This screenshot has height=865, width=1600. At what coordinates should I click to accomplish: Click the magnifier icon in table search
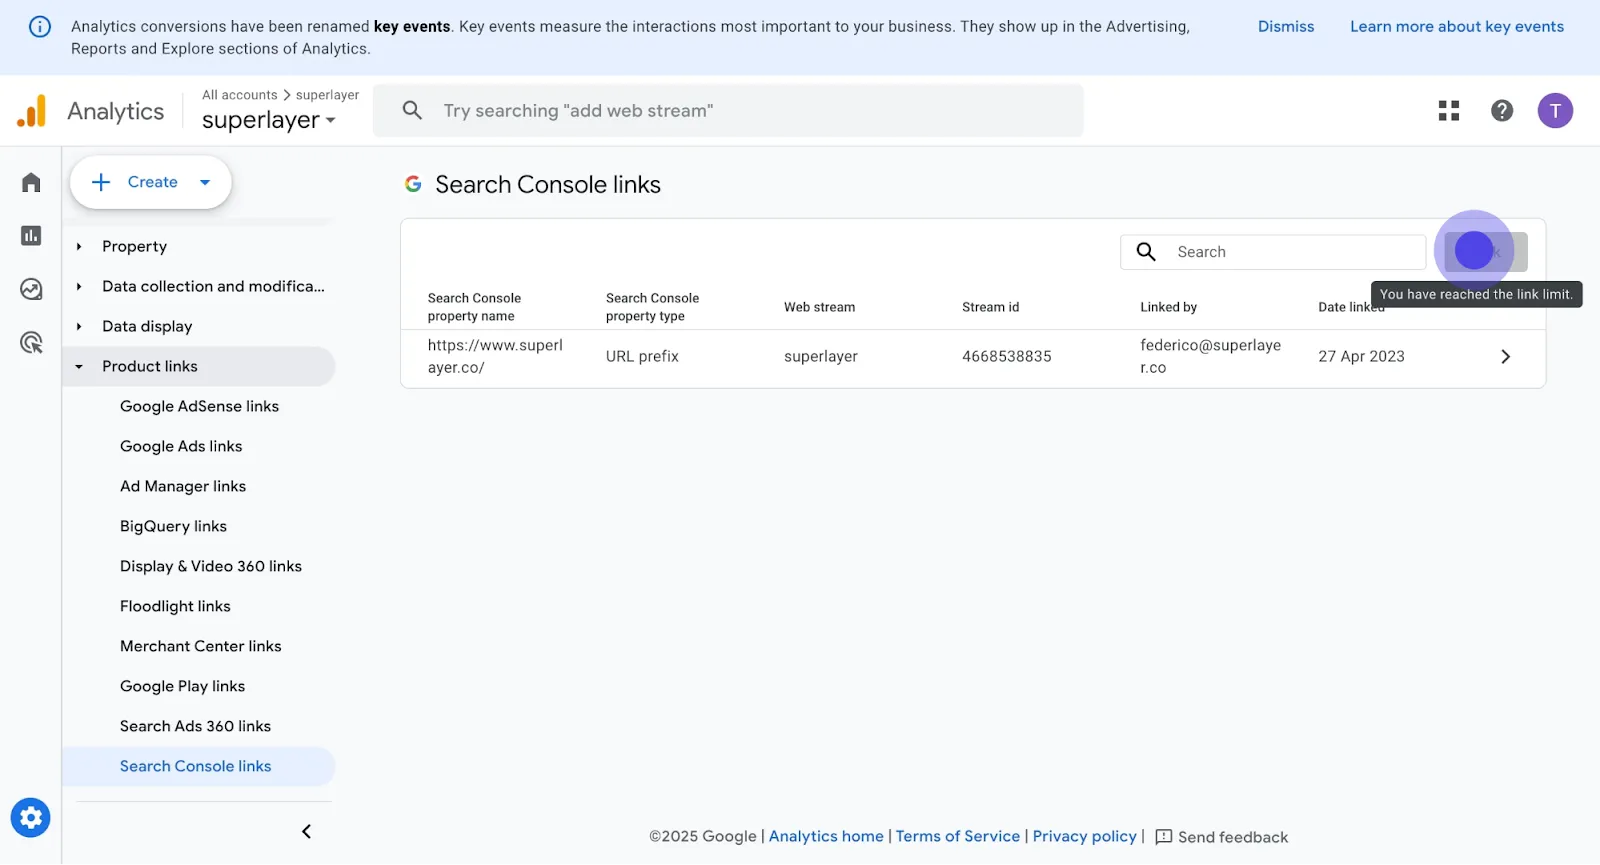pos(1146,252)
